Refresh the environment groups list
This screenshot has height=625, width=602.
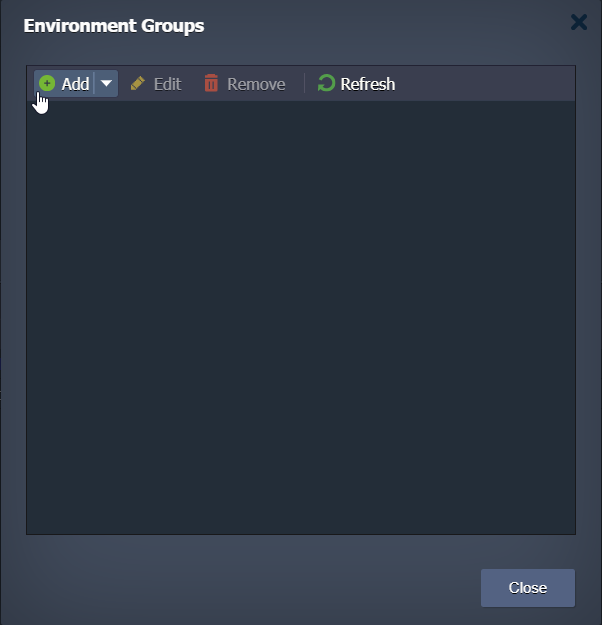pos(356,84)
